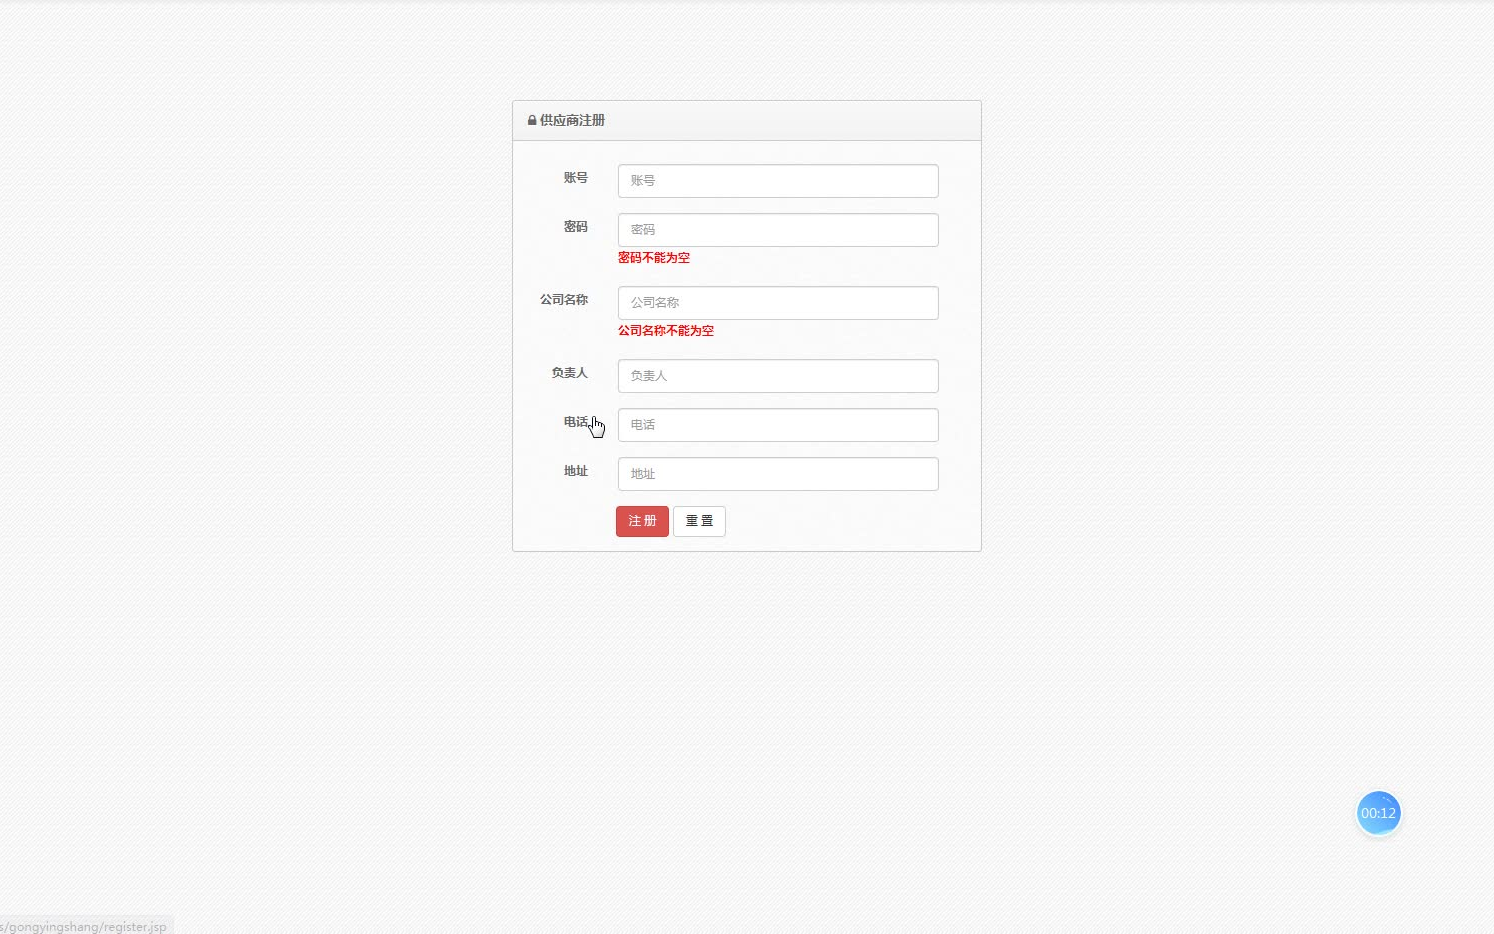Clear the form with 重置 button
The width and height of the screenshot is (1494, 934).
699,521
